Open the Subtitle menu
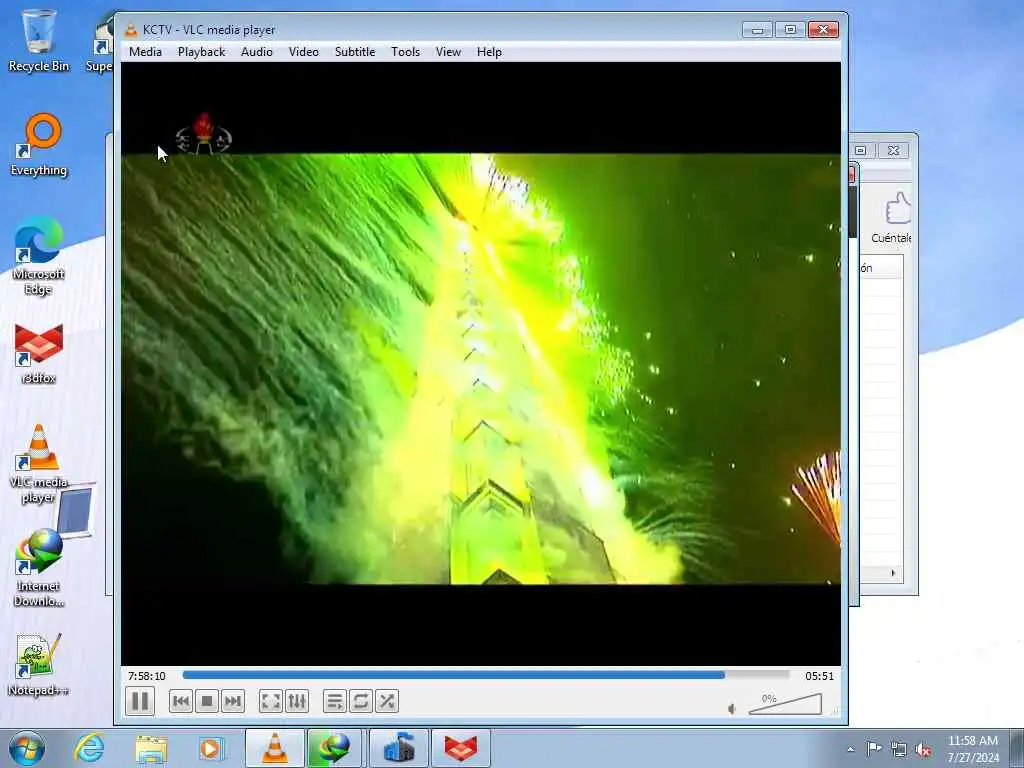 coord(355,52)
